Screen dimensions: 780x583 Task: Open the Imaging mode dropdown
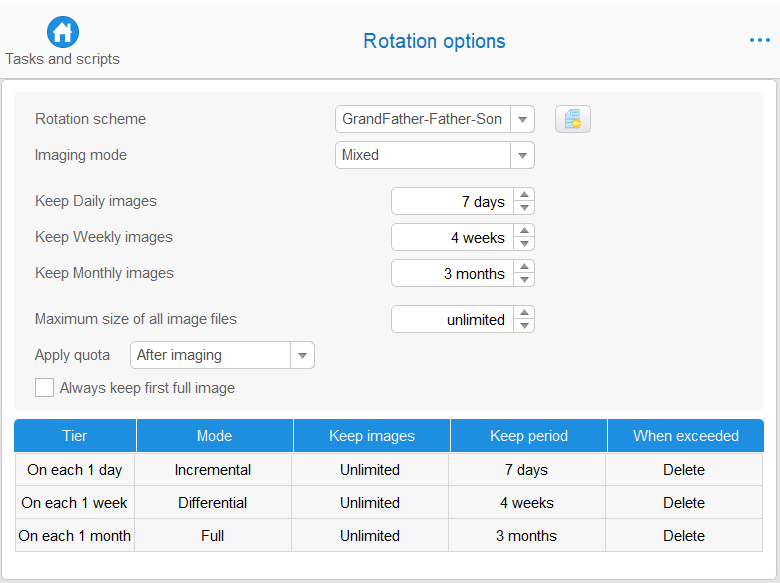(x=522, y=155)
